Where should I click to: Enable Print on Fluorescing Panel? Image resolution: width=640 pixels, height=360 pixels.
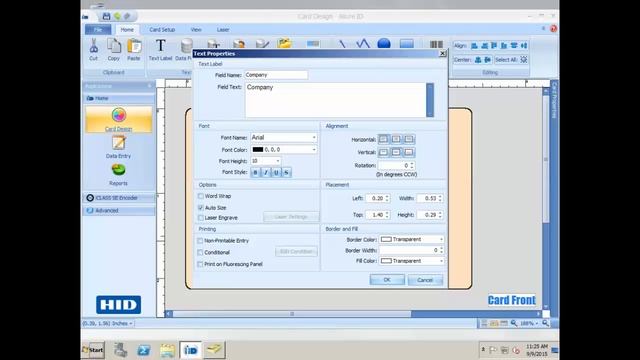[200, 264]
